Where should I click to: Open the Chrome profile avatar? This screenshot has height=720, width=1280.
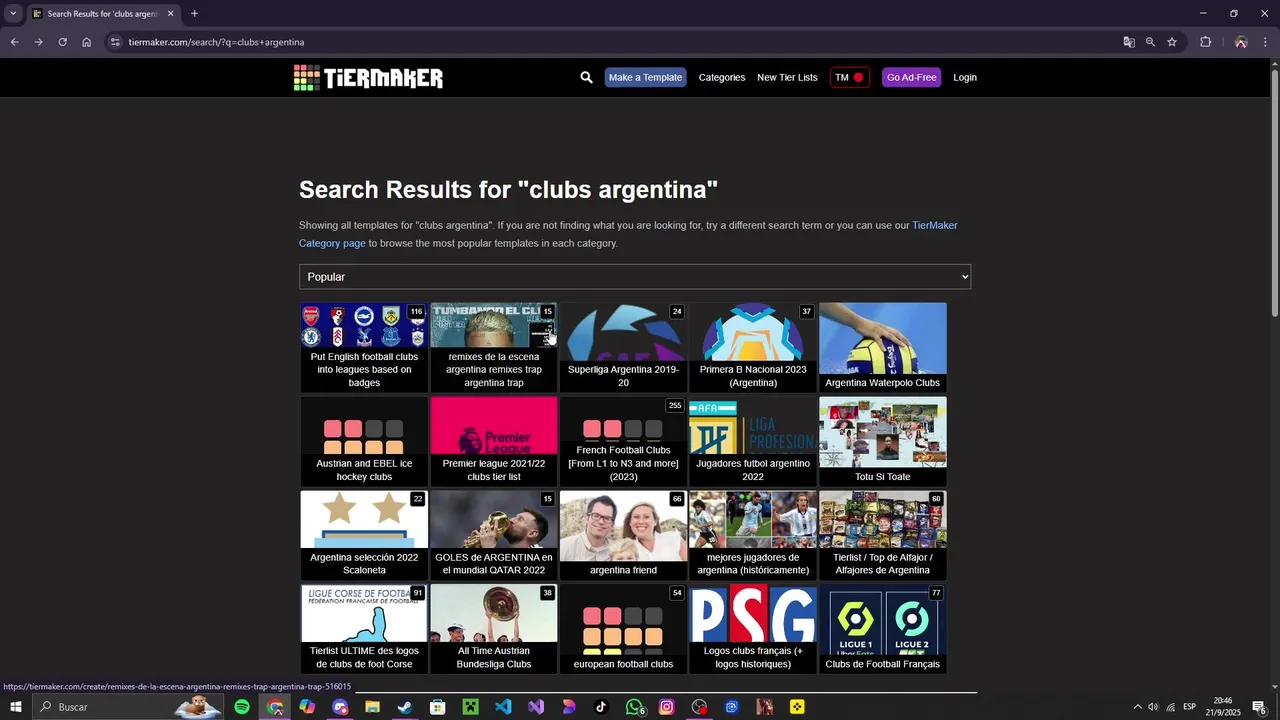pos(1241,42)
